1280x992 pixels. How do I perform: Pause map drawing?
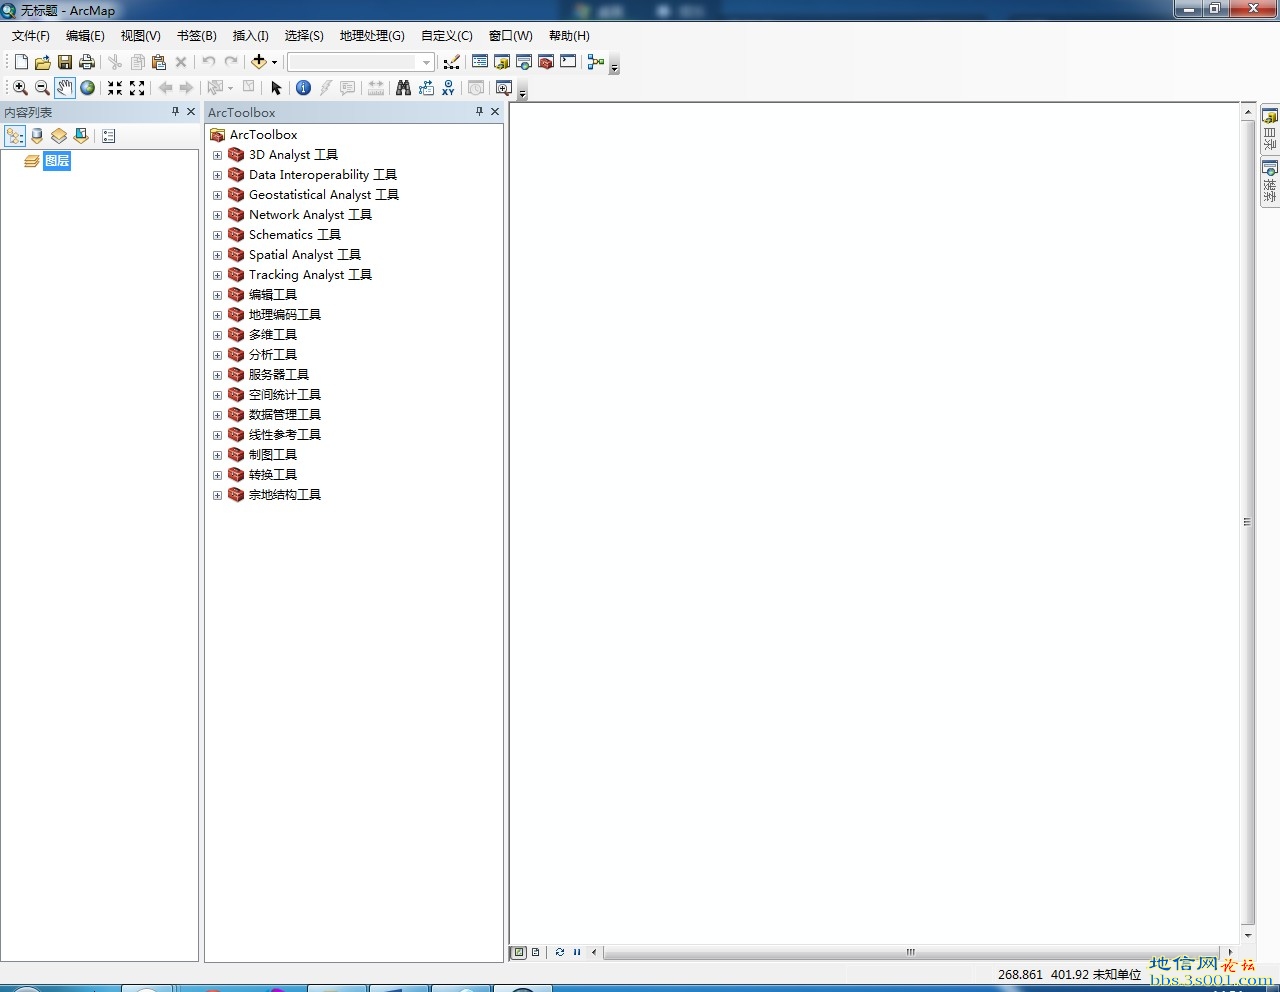[577, 952]
